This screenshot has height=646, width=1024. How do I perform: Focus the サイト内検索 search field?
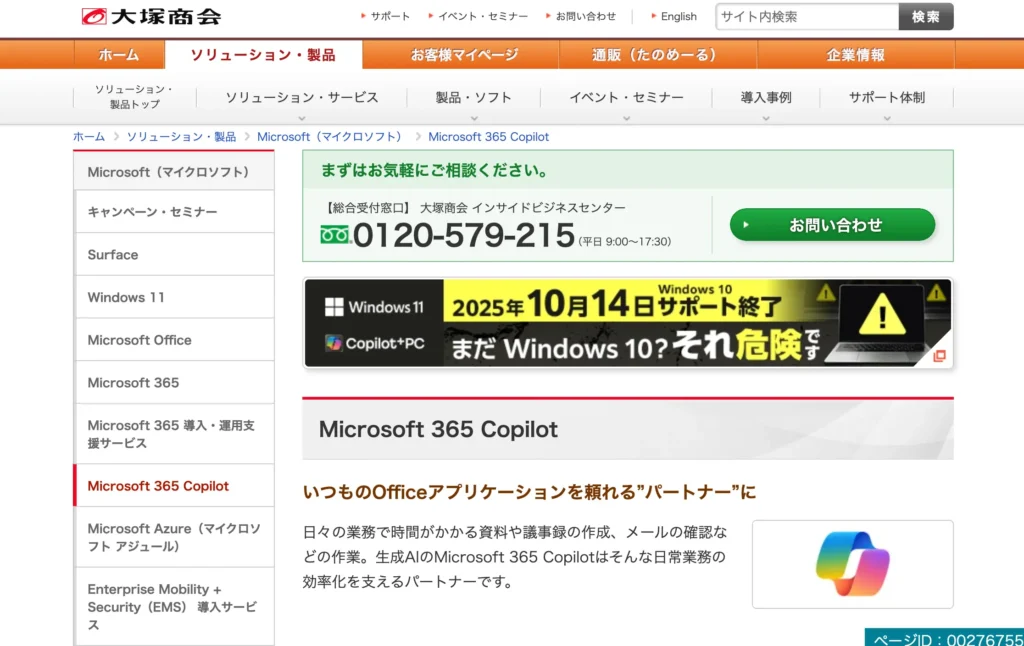[x=807, y=16]
